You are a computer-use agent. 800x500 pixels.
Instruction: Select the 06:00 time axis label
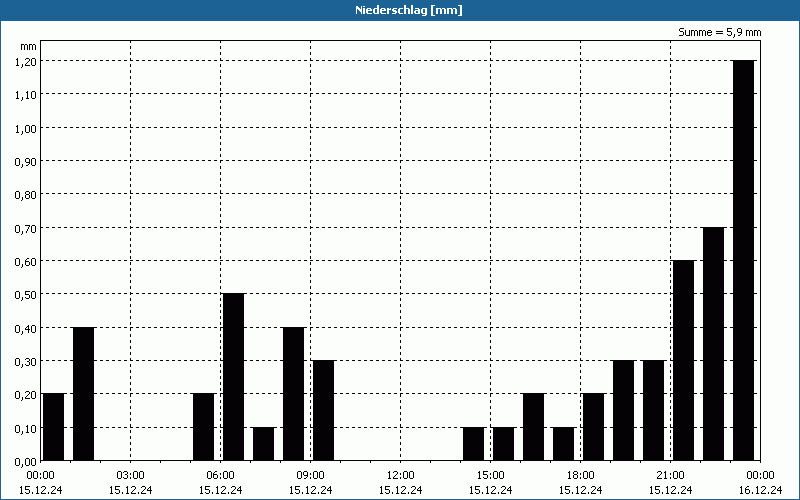pyautogui.click(x=220, y=476)
